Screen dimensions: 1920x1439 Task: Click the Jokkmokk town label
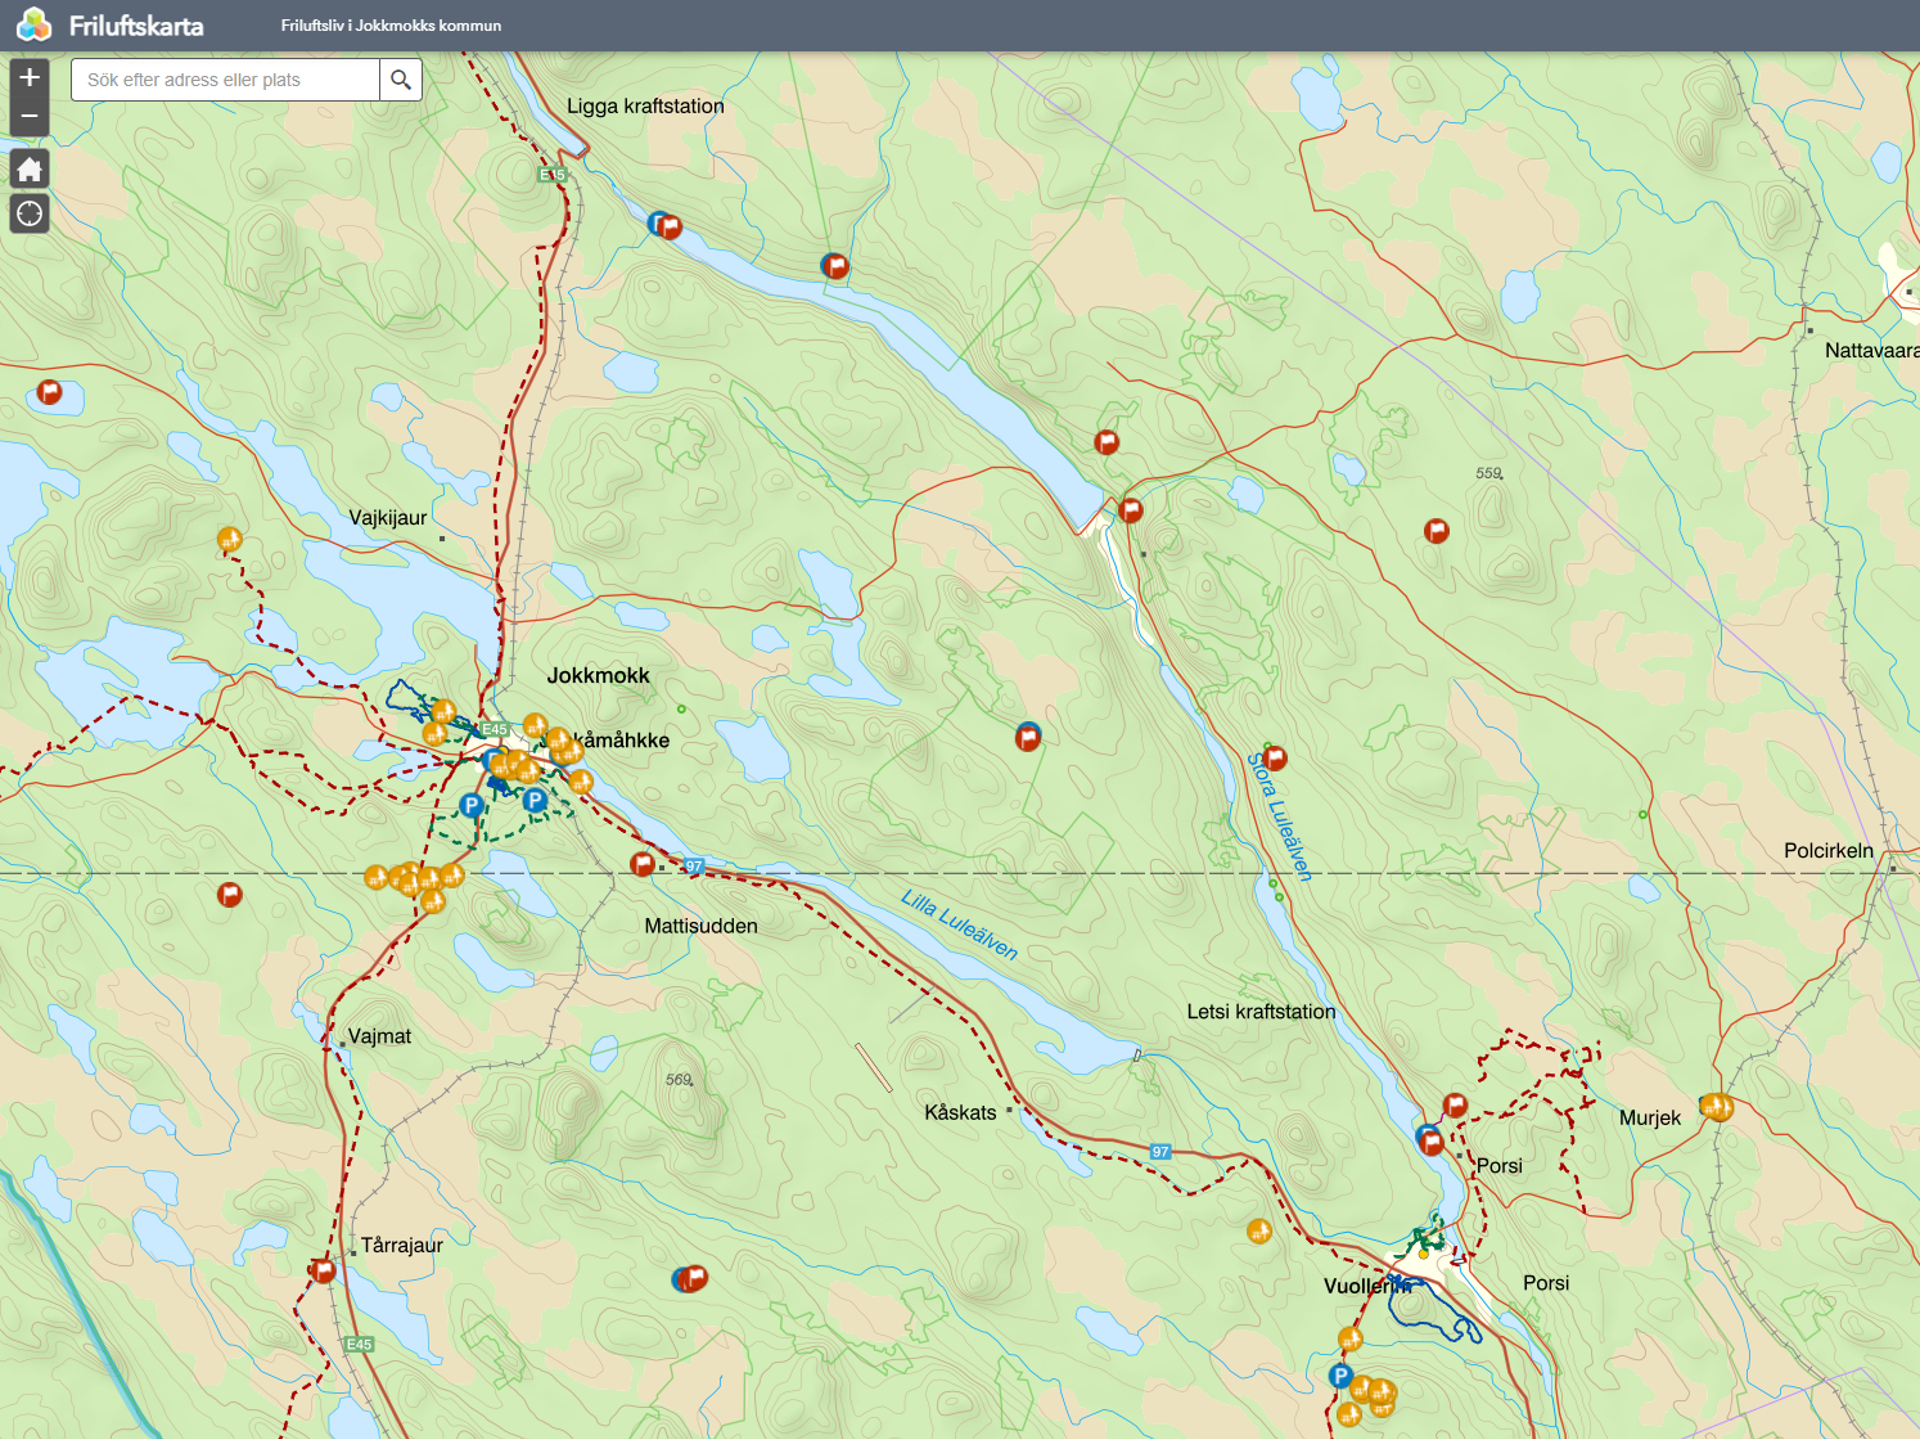point(598,676)
